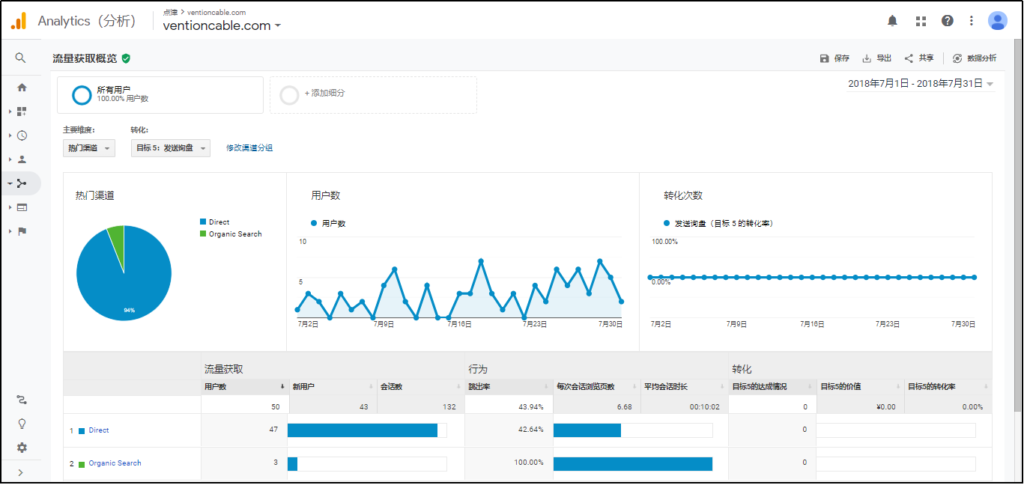Go to Home icon in sidebar
The width and height of the screenshot is (1024, 485).
[x=22, y=87]
